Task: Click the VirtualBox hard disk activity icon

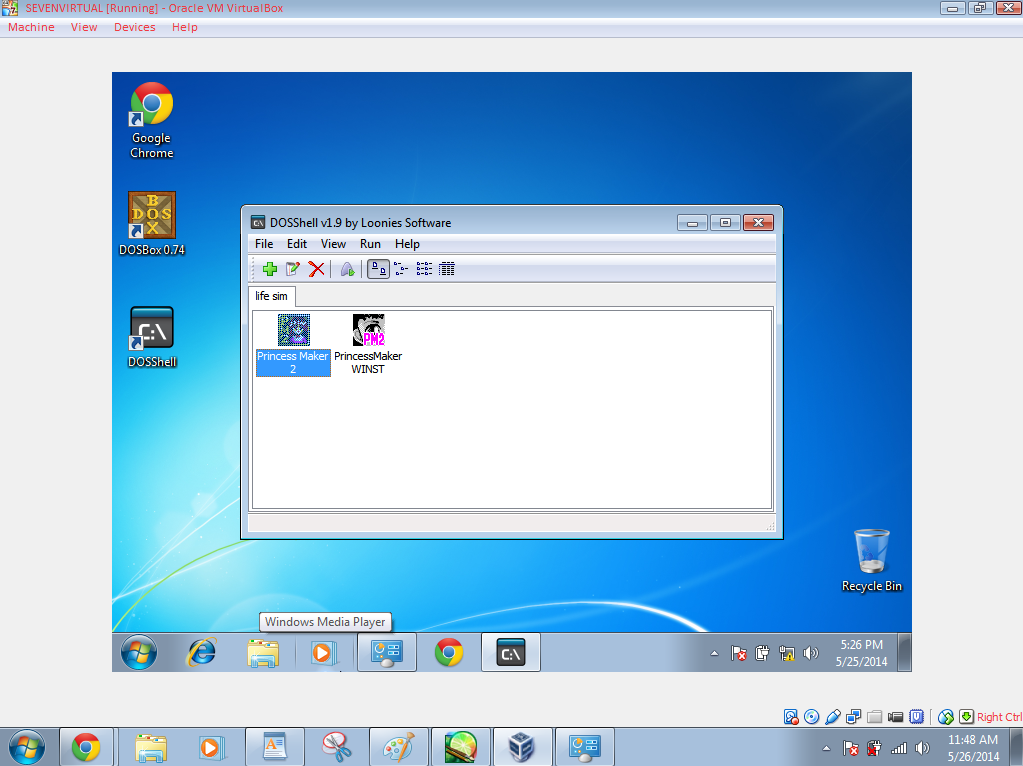Action: tap(791, 717)
